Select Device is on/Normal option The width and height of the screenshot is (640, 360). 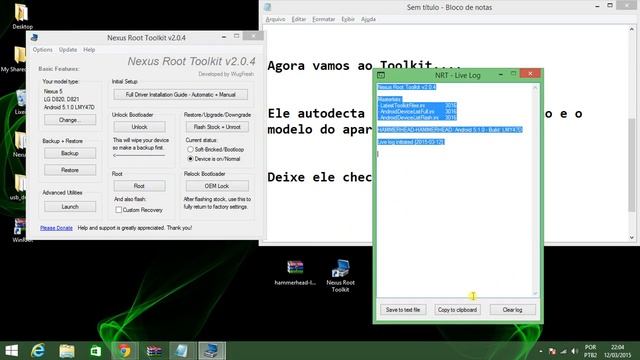(190, 159)
